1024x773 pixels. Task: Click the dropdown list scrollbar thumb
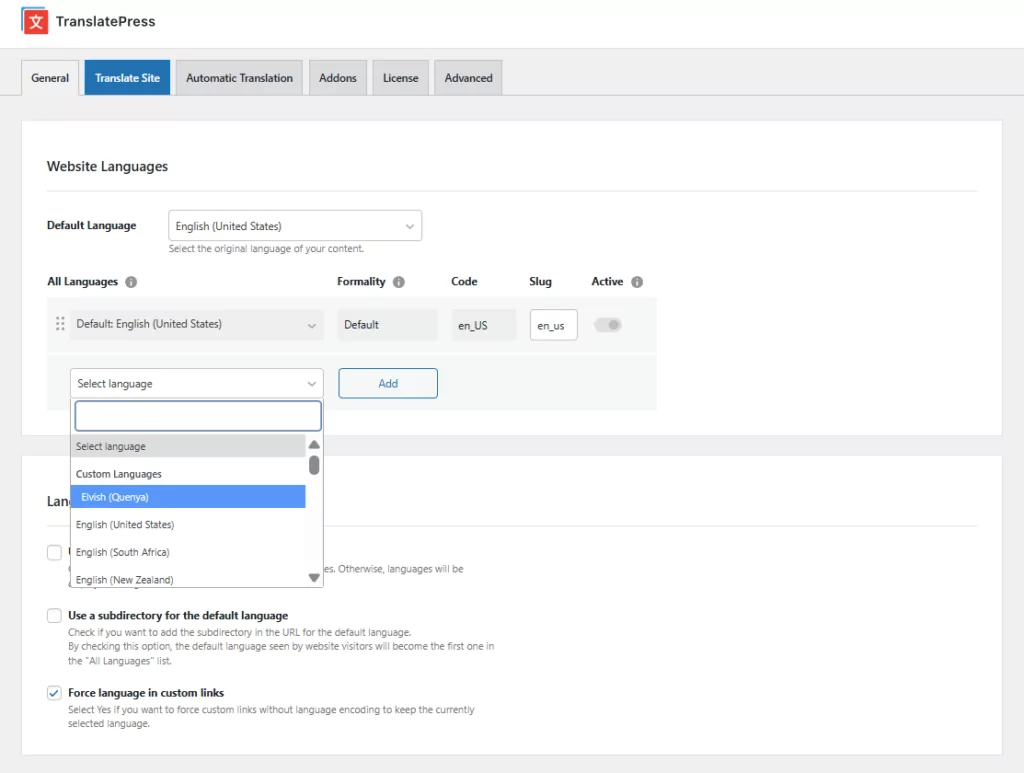coord(314,465)
